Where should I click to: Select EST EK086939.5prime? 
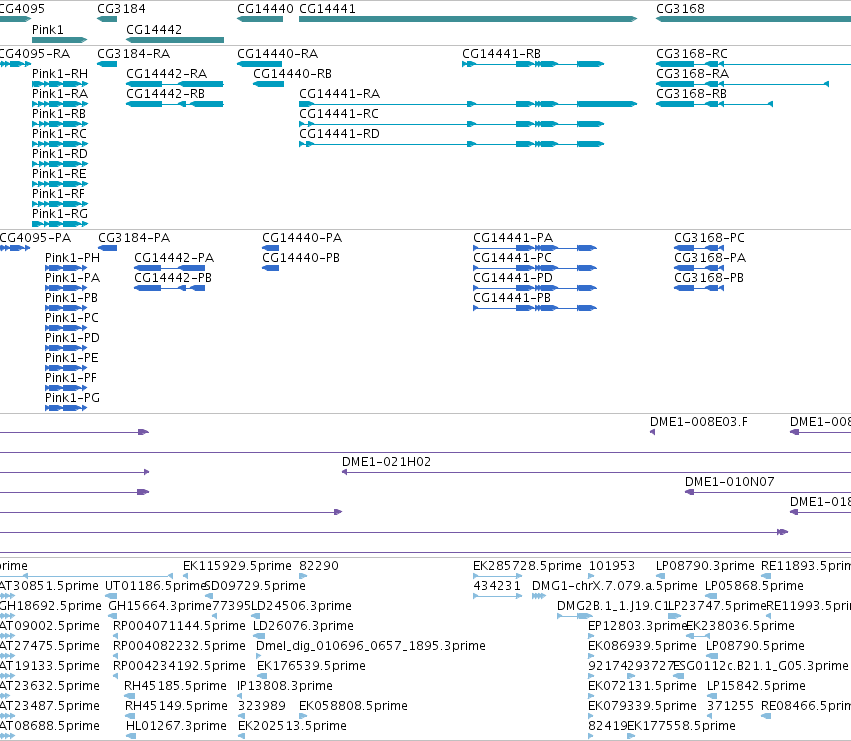click(x=642, y=646)
